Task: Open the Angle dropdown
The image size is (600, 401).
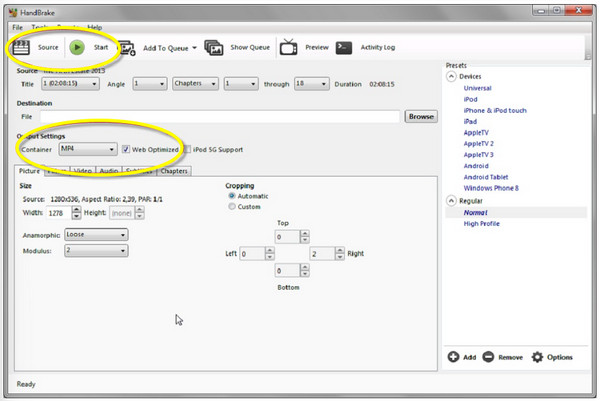Action: tap(150, 84)
